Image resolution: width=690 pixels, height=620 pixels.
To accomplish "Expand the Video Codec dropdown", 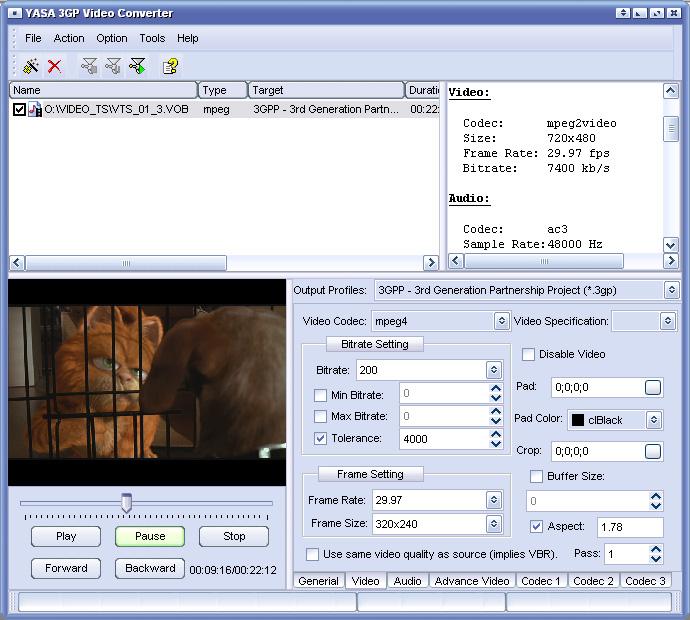I will 501,321.
